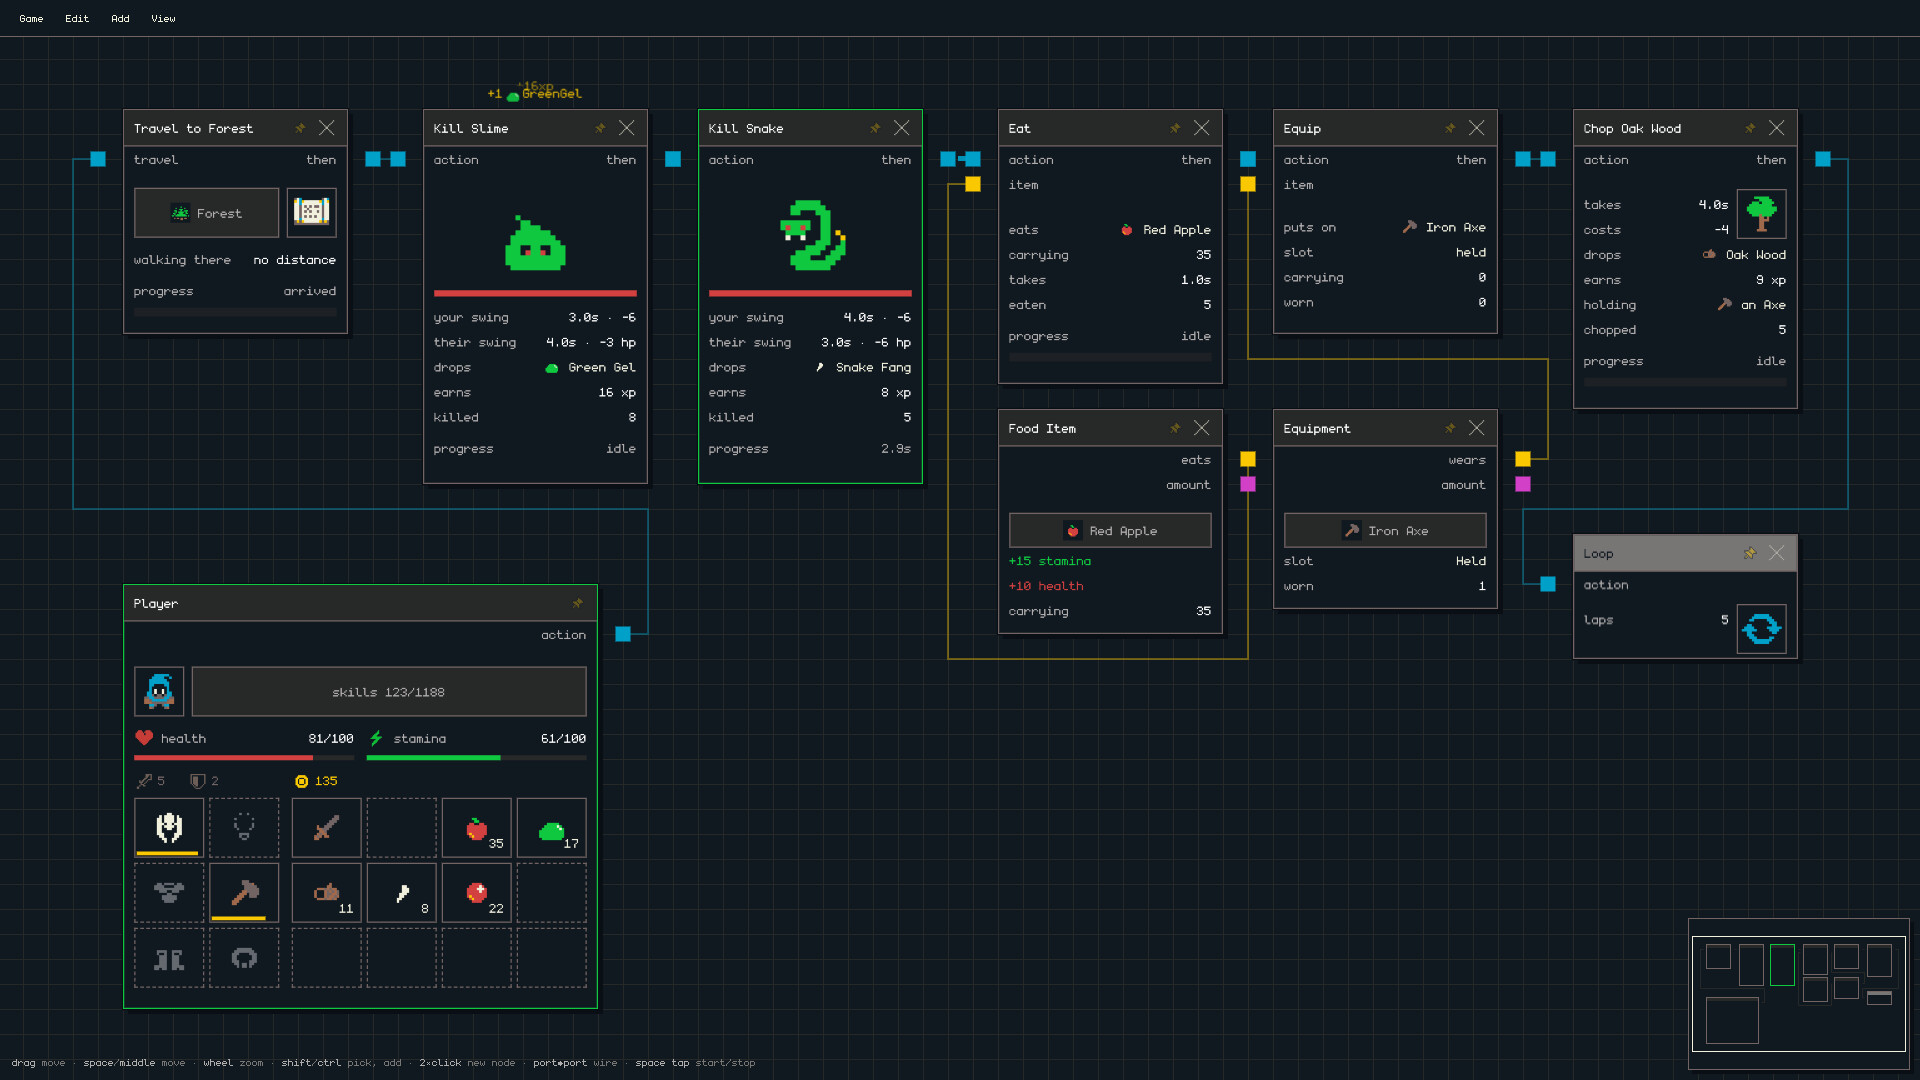
Task: Click the oak tree icon in Chop Oak Wood
Action: click(1761, 214)
